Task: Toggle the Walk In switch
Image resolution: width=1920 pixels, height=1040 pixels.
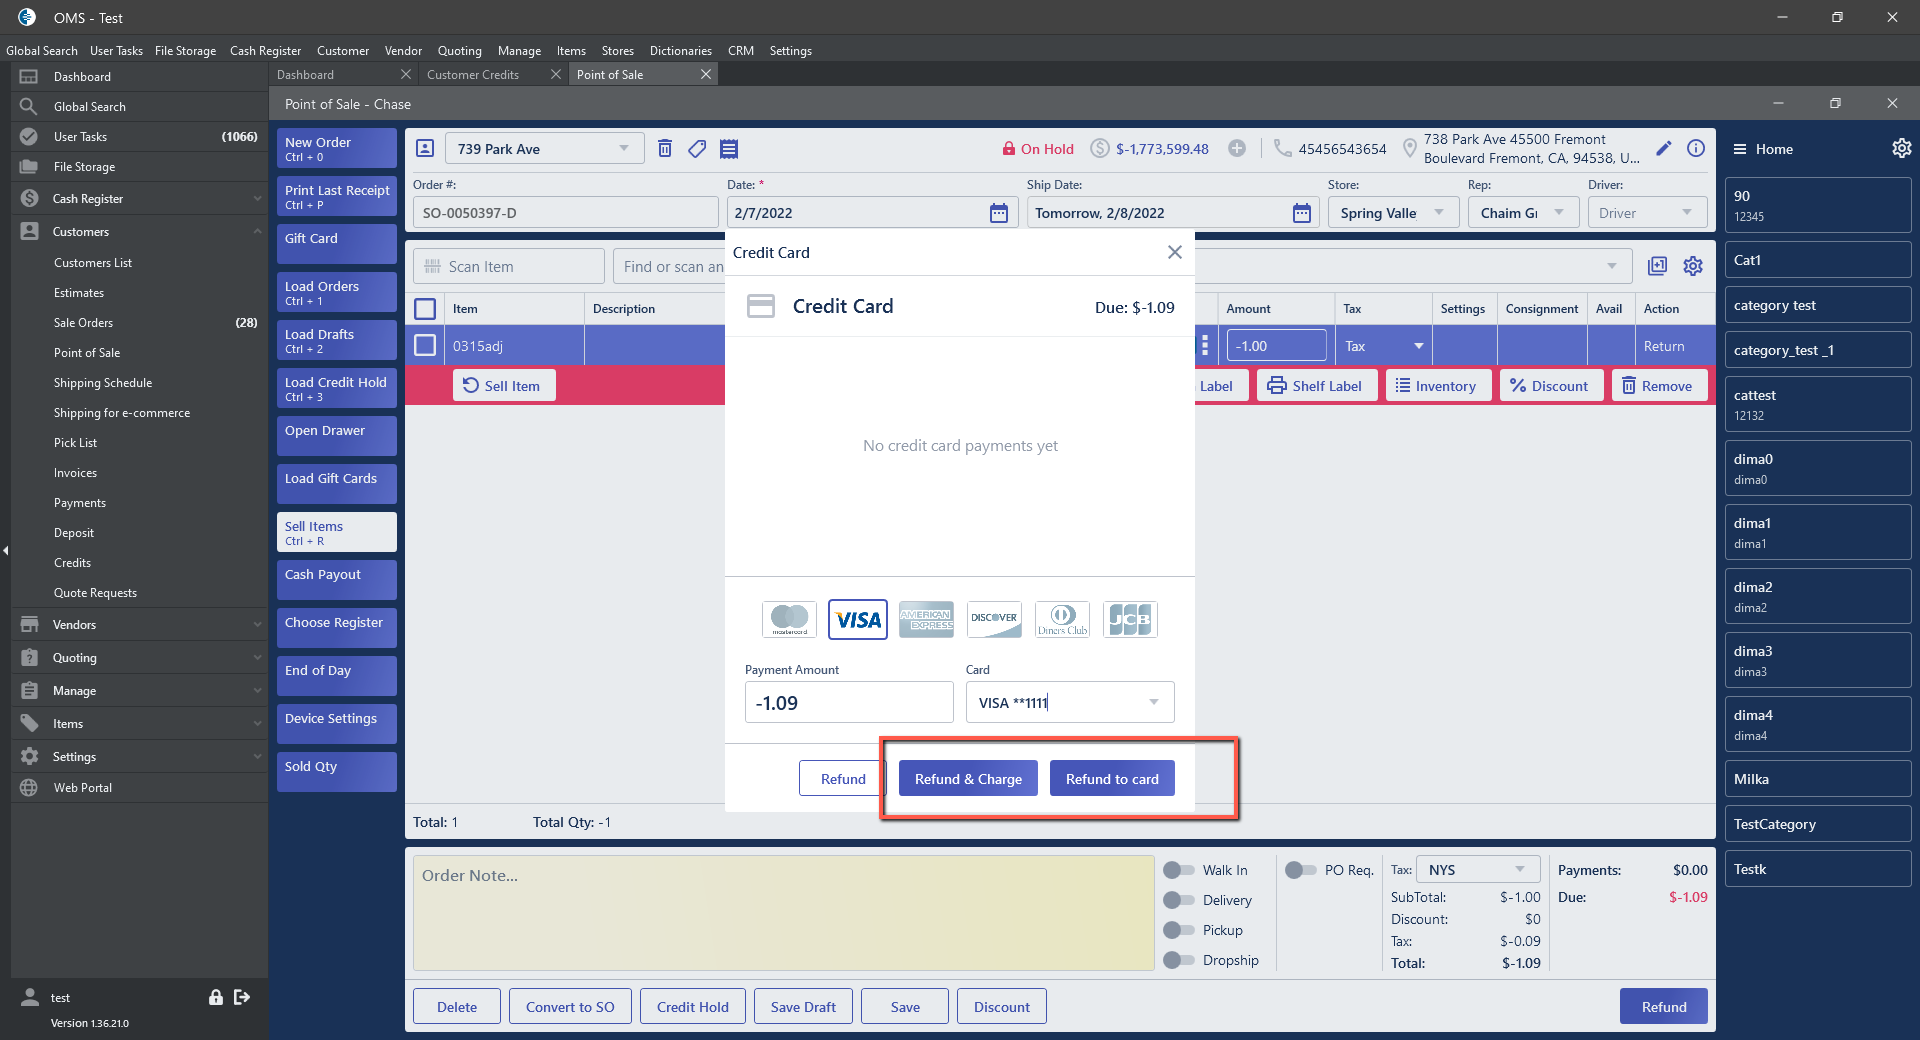Action: 1179,870
